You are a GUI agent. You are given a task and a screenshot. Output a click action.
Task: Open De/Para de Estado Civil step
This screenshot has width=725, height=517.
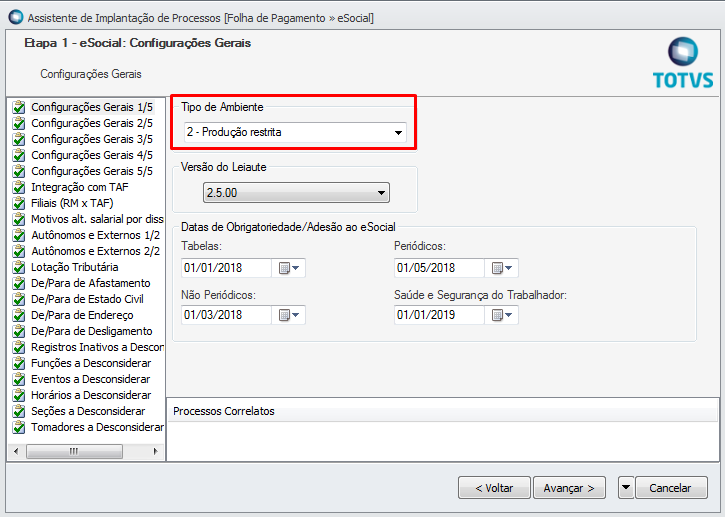pyautogui.click(x=87, y=299)
